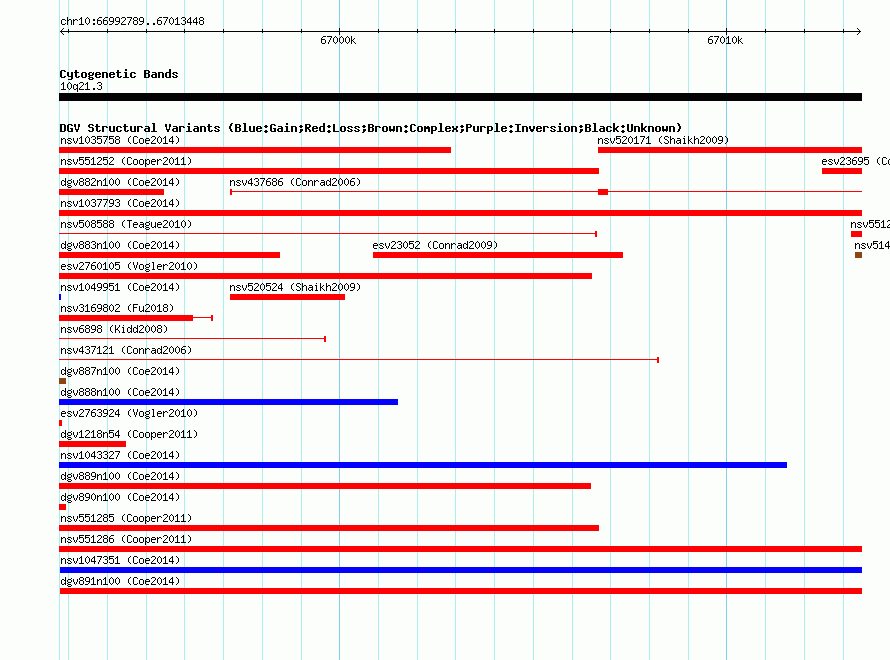
Task: Open dgv882n100 (Coe2014) variant
Action: click(x=120, y=182)
